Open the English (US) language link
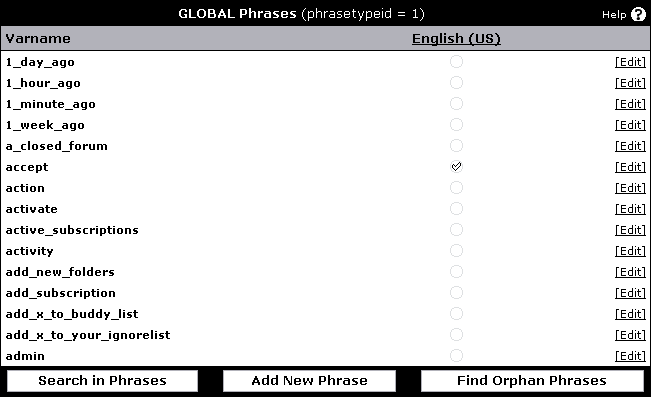 (x=456, y=39)
